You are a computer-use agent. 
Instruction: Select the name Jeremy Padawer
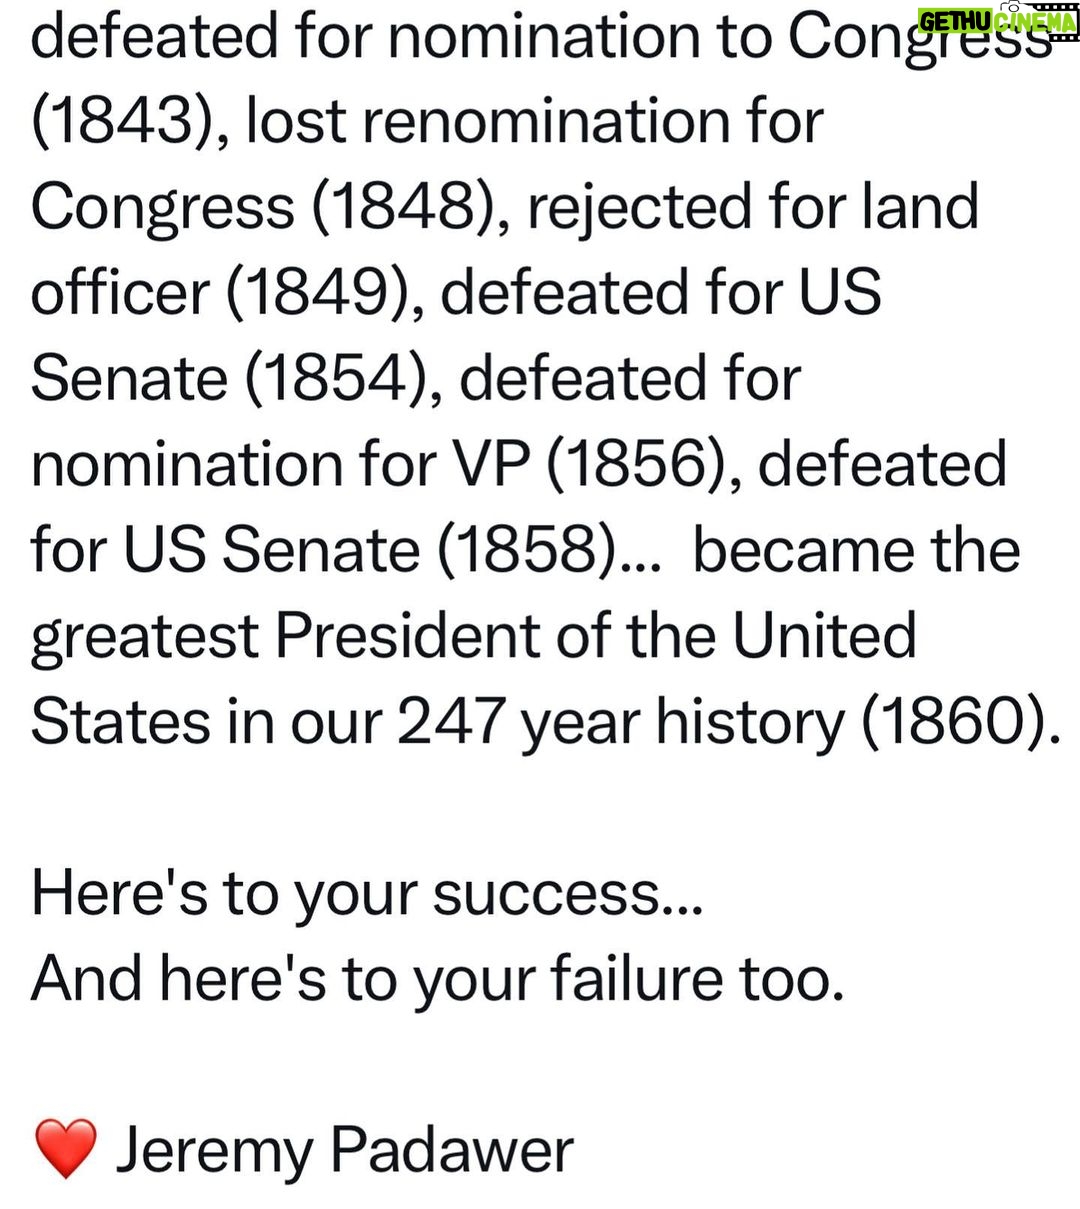tap(344, 1151)
